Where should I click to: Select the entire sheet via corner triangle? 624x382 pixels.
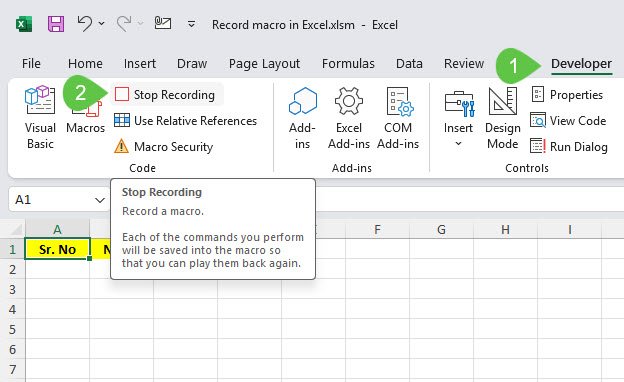click(x=15, y=230)
